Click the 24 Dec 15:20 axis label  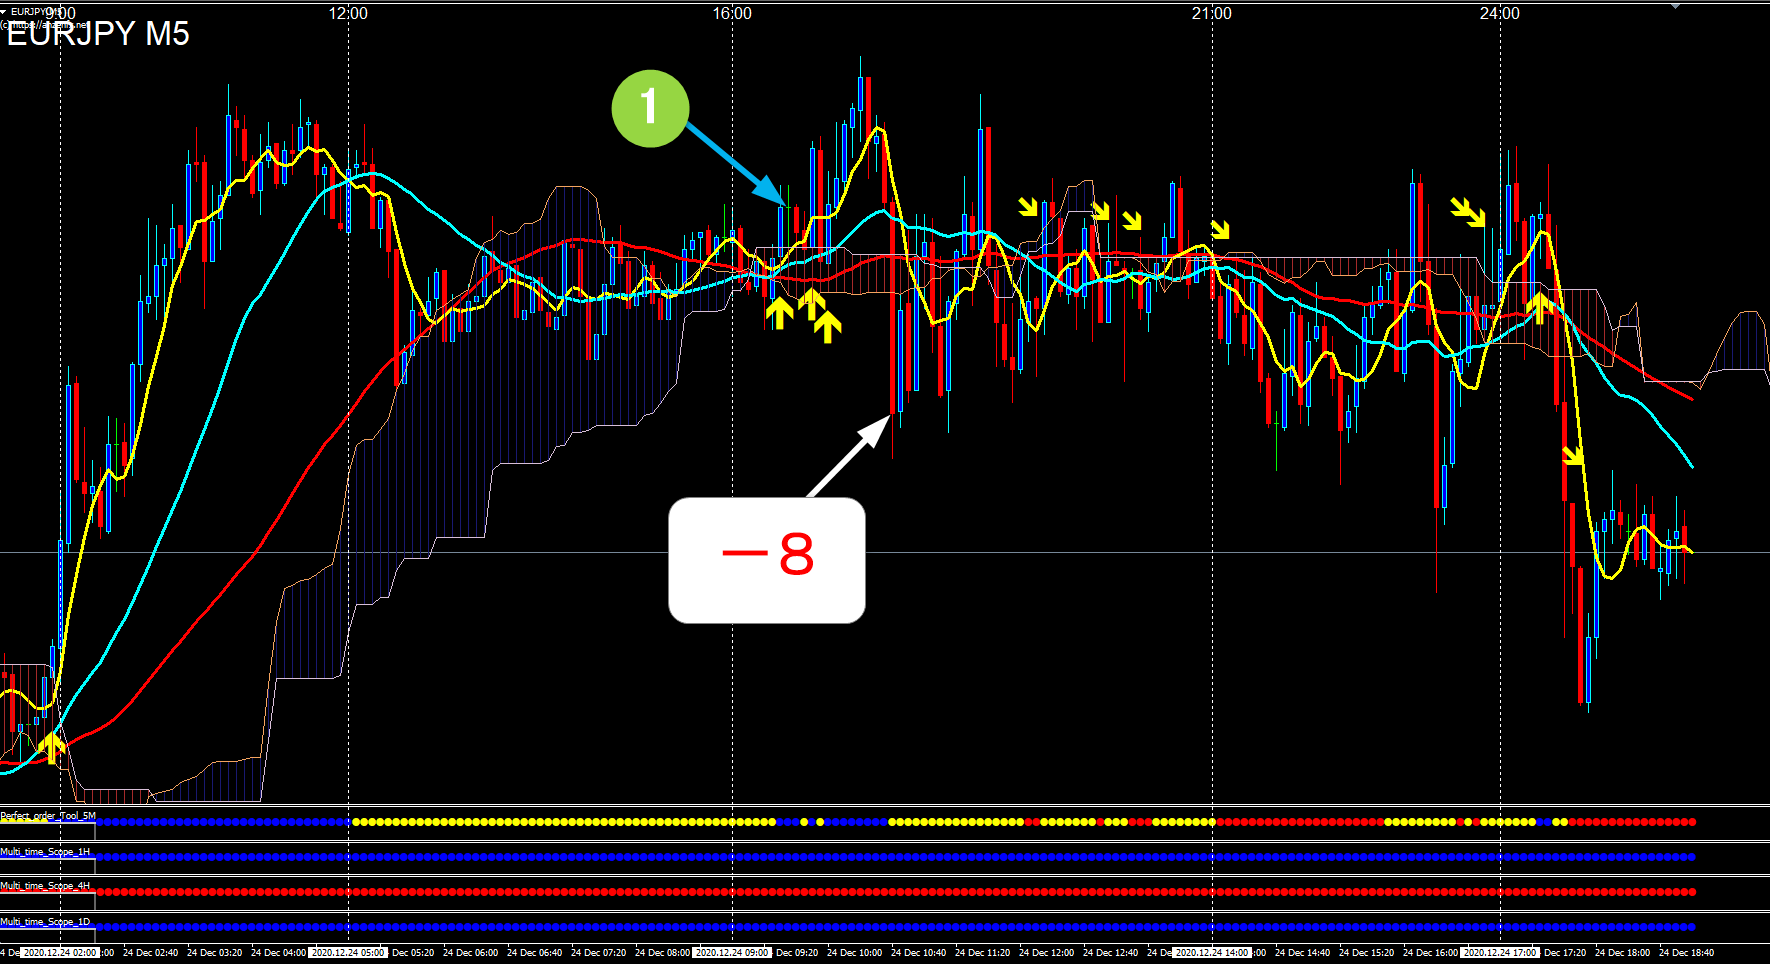[1367, 953]
